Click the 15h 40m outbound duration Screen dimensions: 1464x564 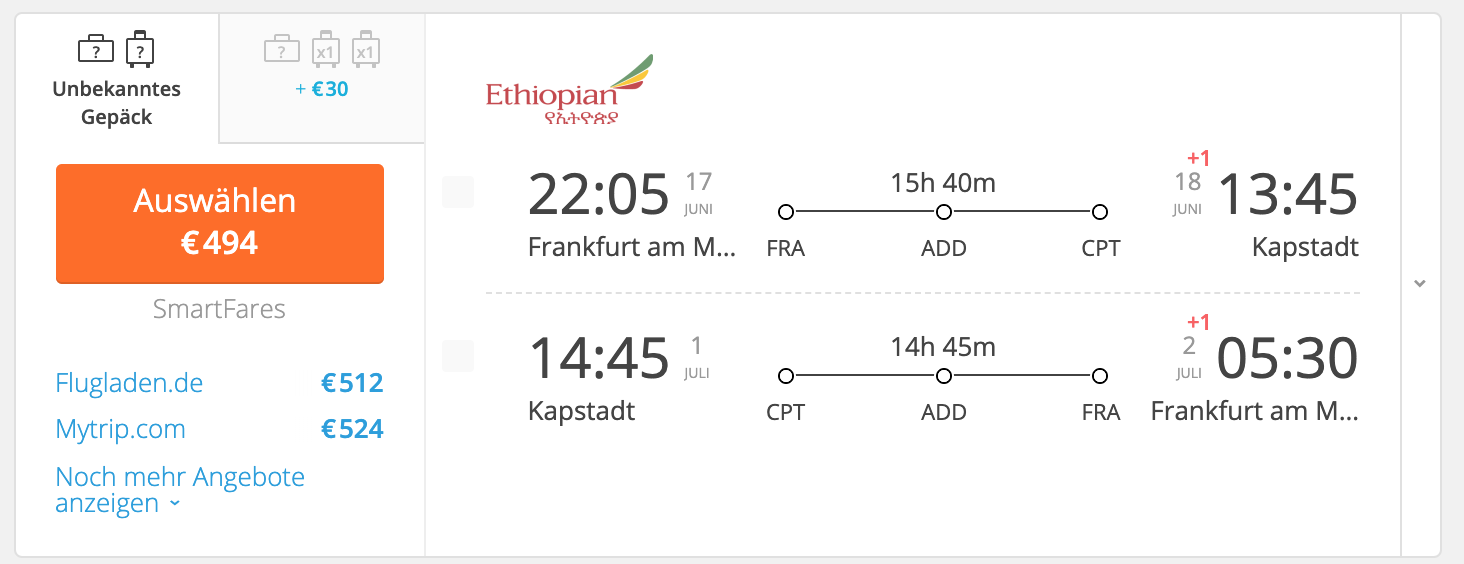943,183
